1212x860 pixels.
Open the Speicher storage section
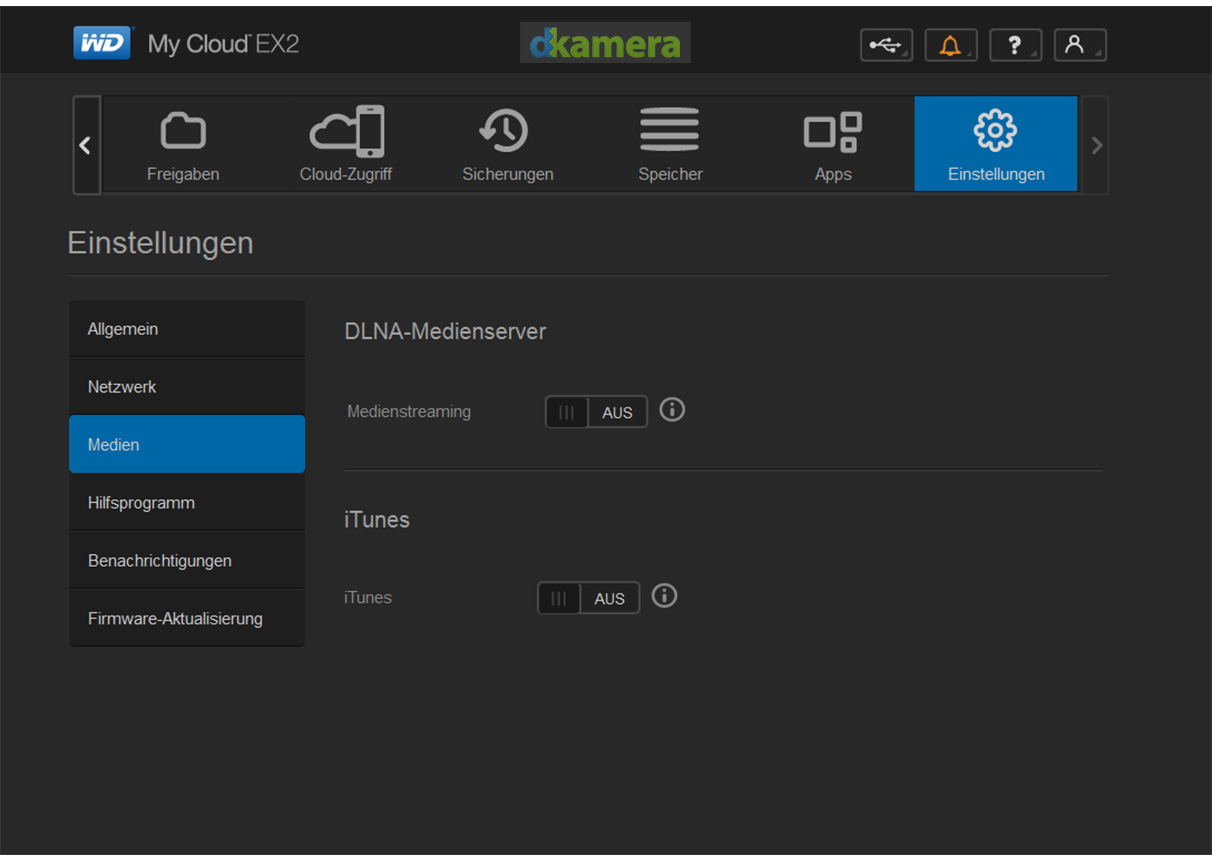670,144
